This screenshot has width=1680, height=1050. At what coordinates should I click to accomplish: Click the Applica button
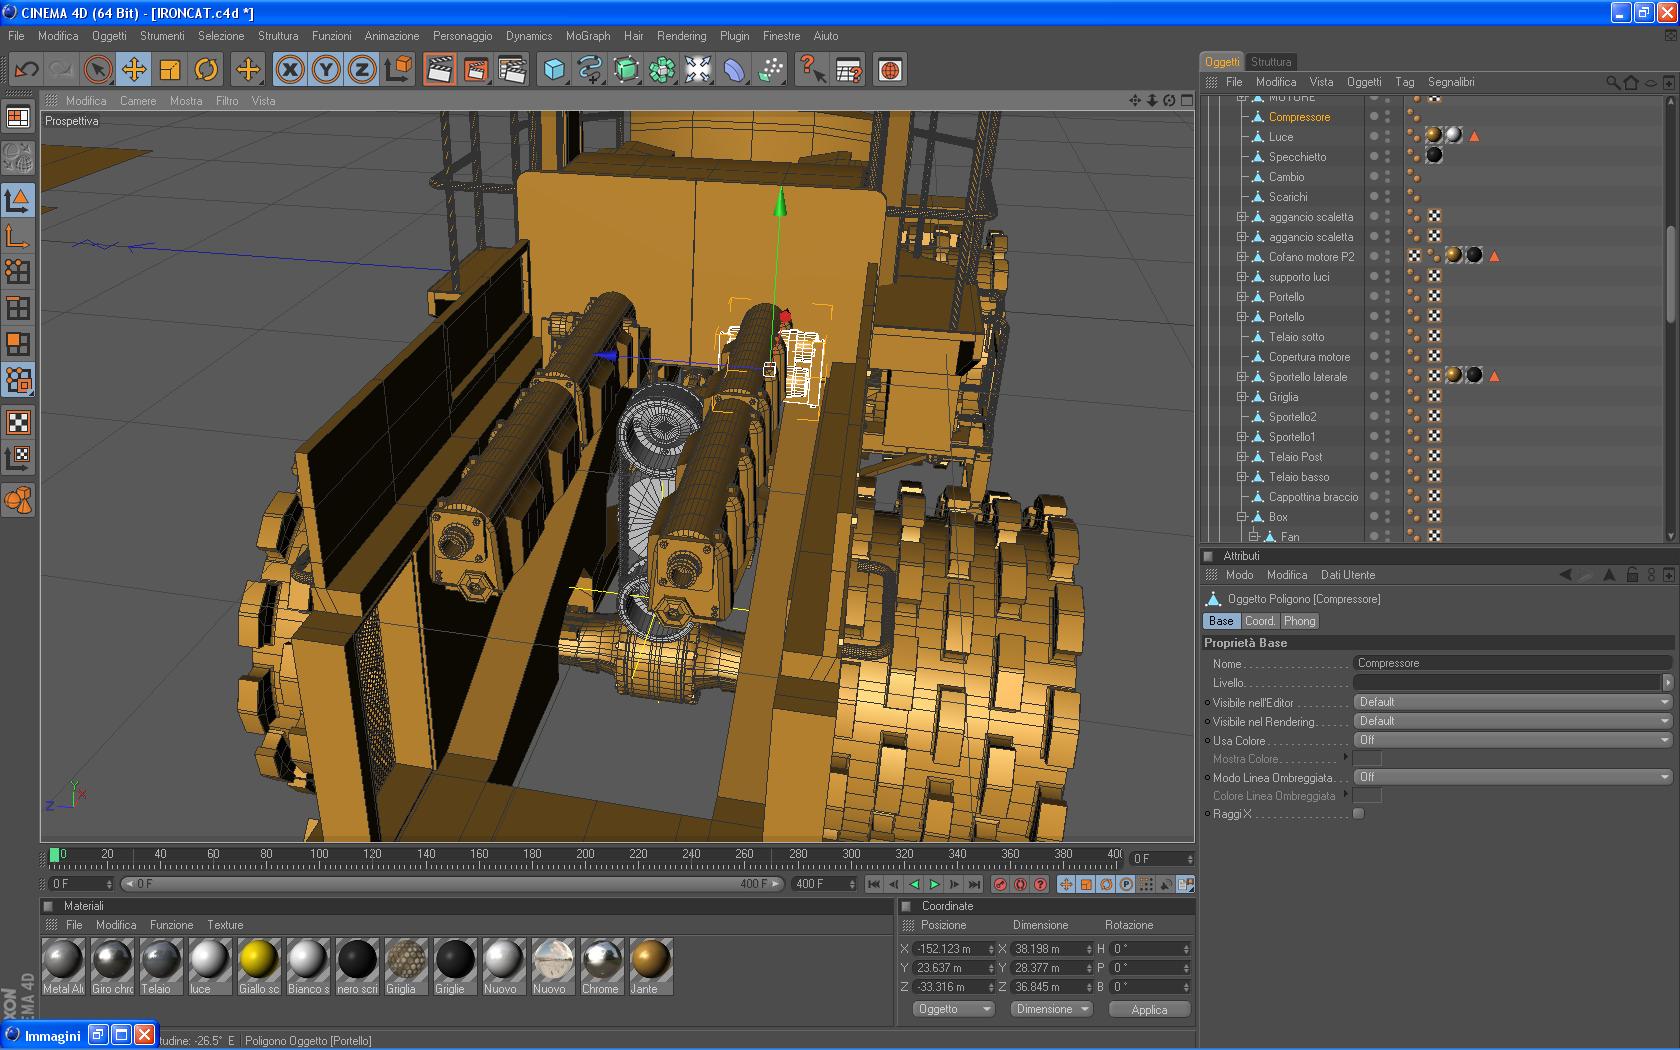tap(1149, 1010)
